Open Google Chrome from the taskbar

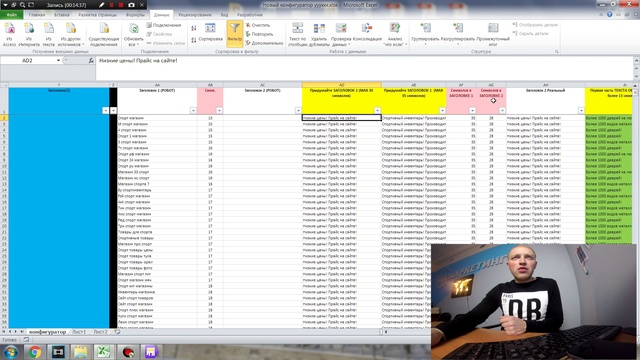(35, 352)
